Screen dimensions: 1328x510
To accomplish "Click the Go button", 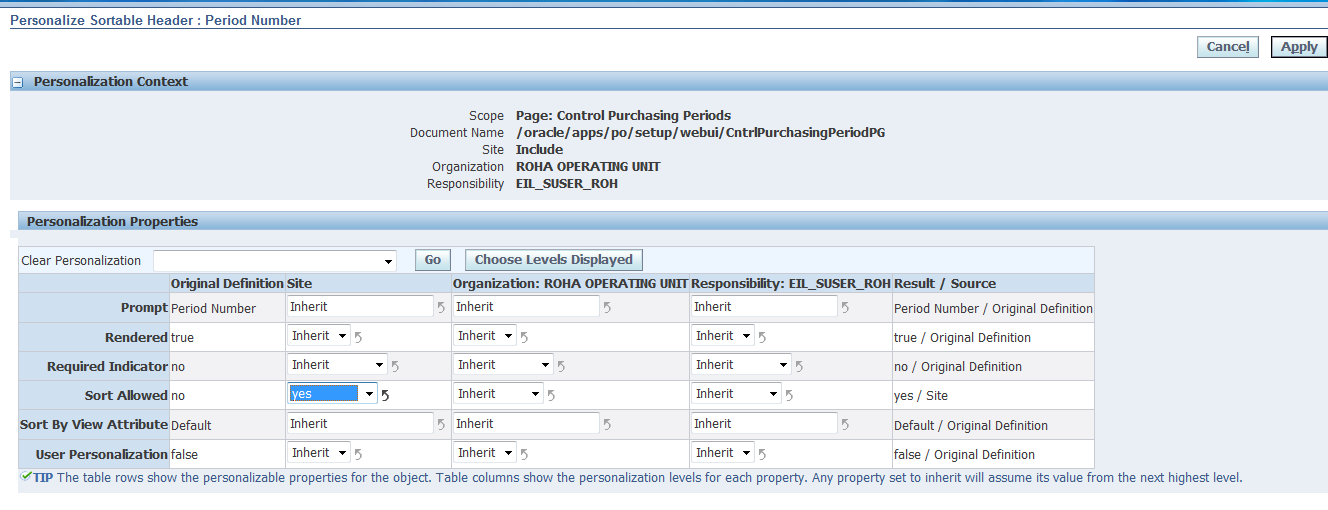I will (x=433, y=260).
